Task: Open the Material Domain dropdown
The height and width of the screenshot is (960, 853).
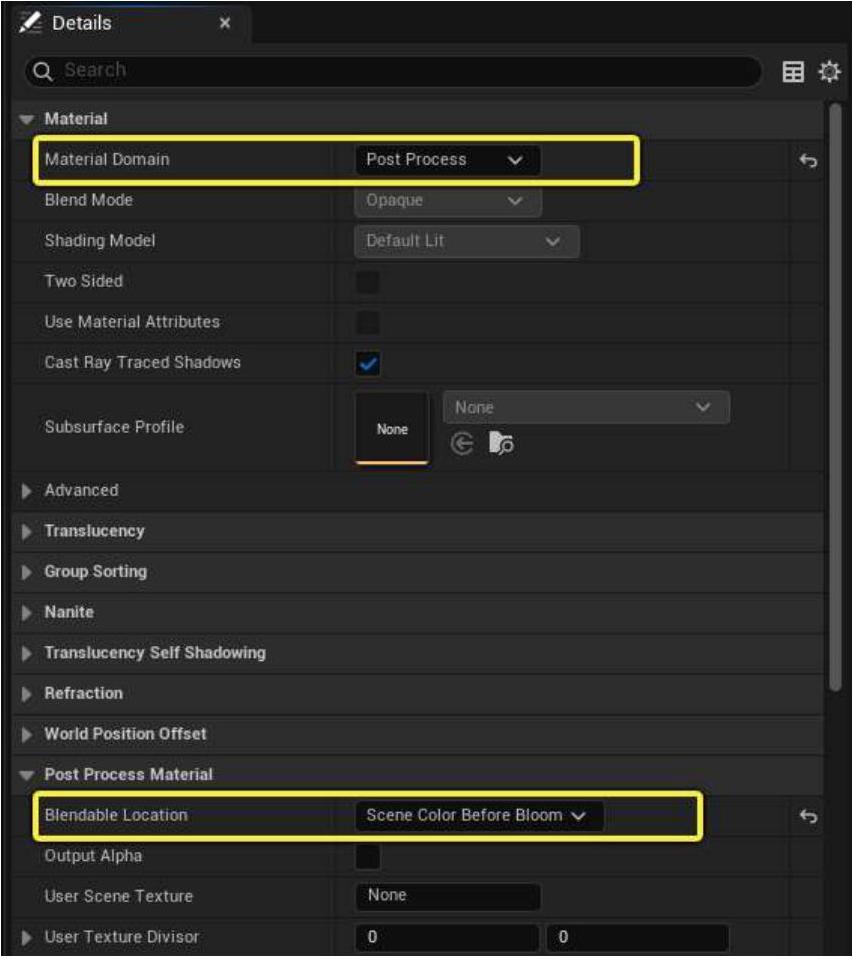Action: click(446, 160)
